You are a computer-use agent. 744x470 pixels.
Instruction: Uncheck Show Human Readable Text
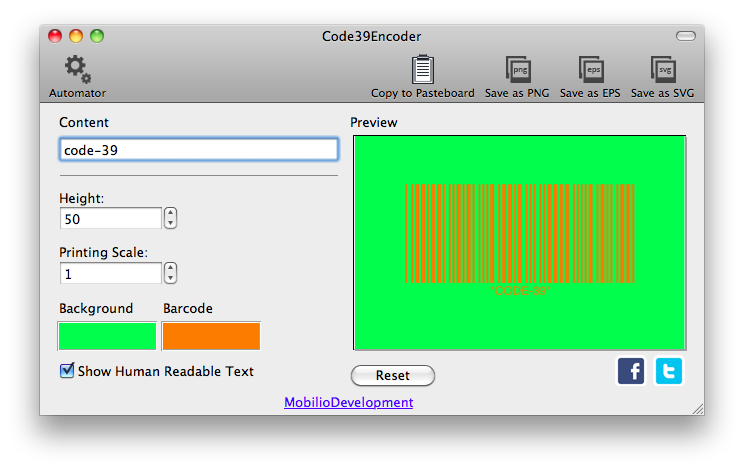(x=67, y=370)
